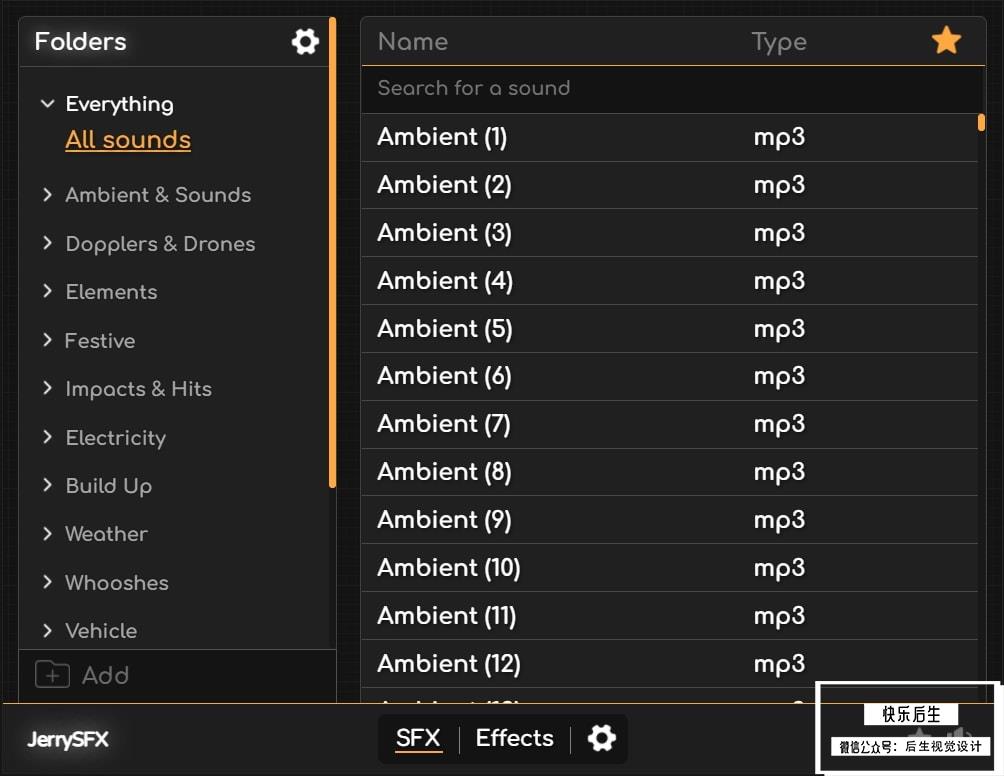Screen dimensions: 1004x776
Task: Select the Ambient (10) sound
Action: pos(670,568)
